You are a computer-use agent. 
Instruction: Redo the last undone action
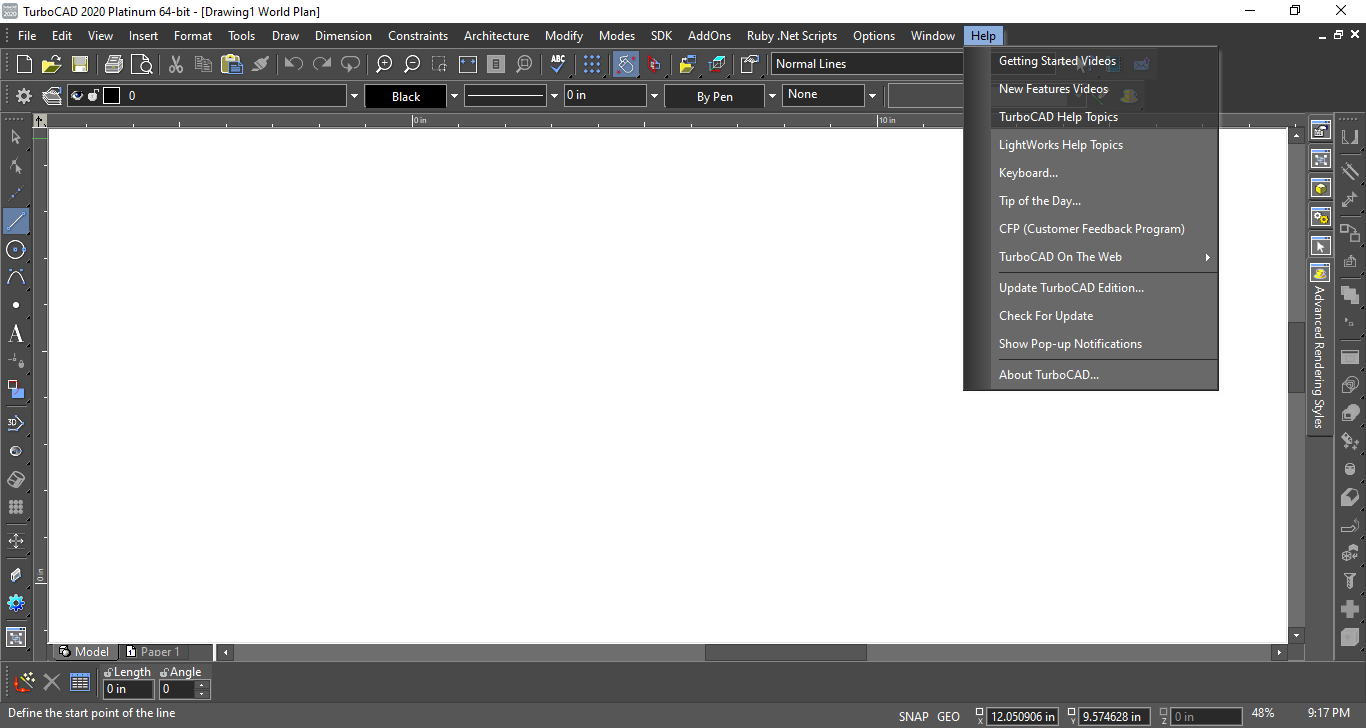pyautogui.click(x=322, y=64)
